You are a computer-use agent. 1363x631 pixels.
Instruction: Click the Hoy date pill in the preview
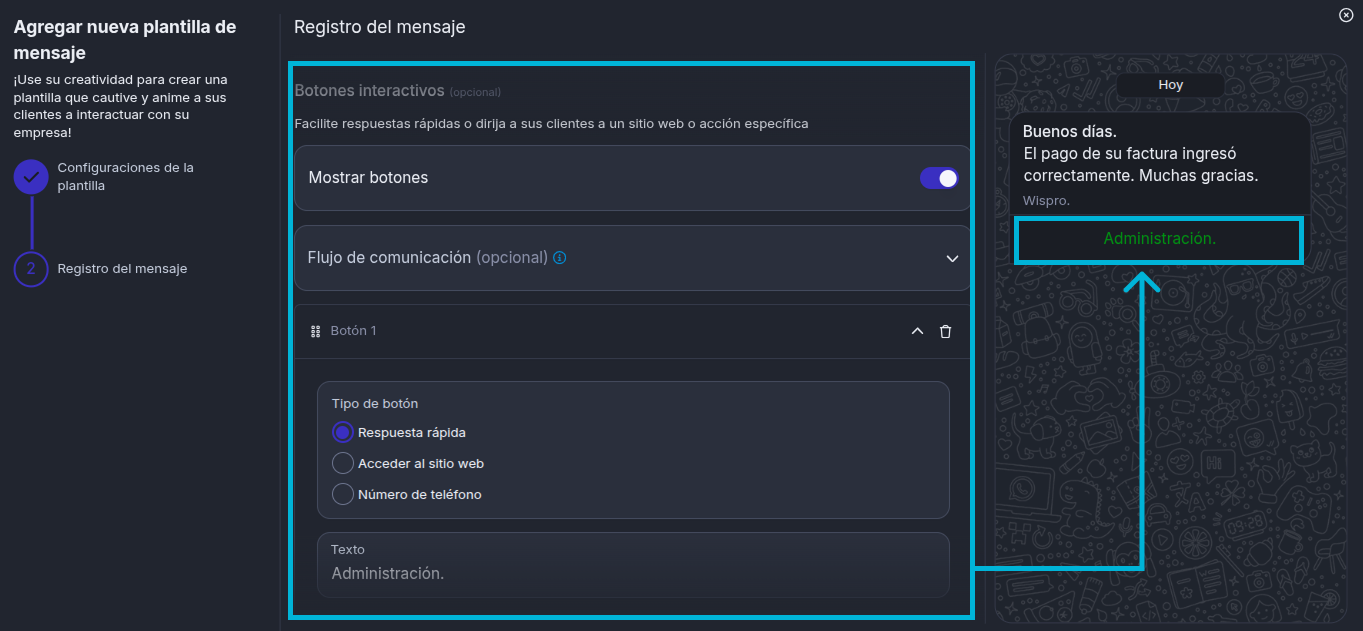1170,85
